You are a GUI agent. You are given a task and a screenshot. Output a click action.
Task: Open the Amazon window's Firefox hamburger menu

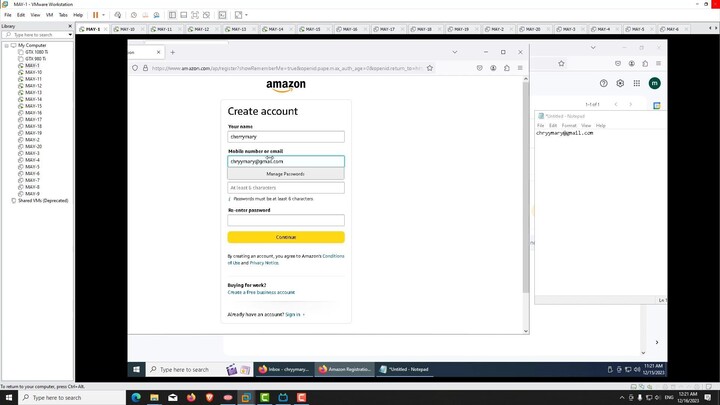[520, 68]
